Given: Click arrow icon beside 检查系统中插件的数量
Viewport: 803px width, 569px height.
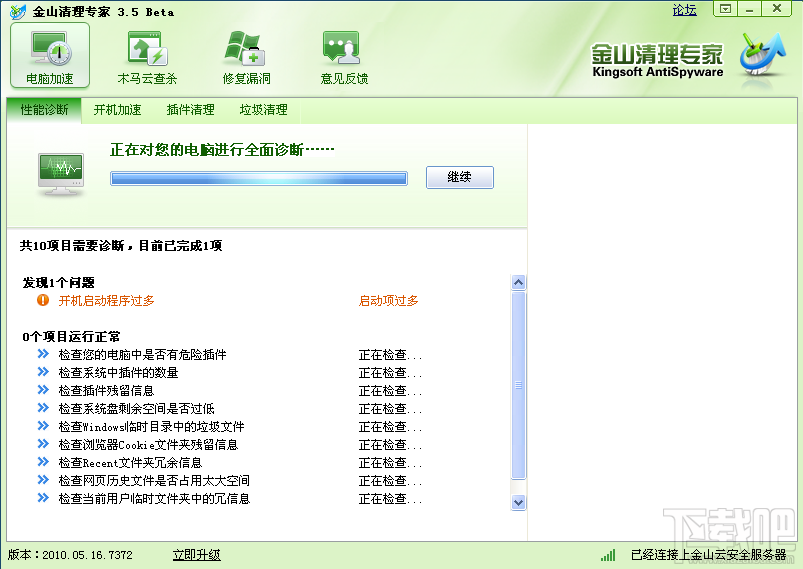Looking at the screenshot, I should [x=43, y=372].
